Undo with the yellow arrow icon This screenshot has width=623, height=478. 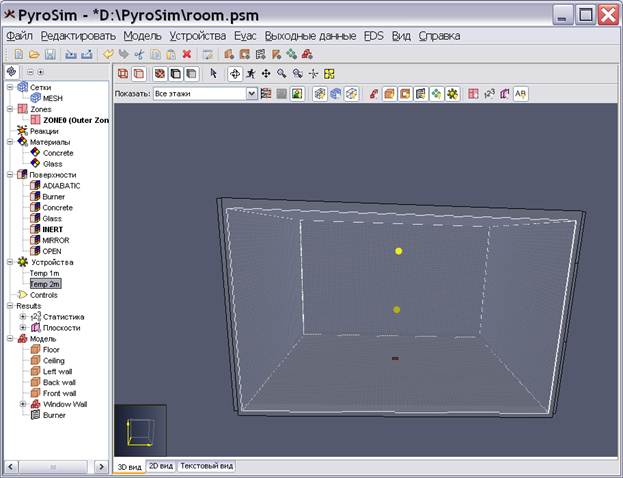(108, 54)
